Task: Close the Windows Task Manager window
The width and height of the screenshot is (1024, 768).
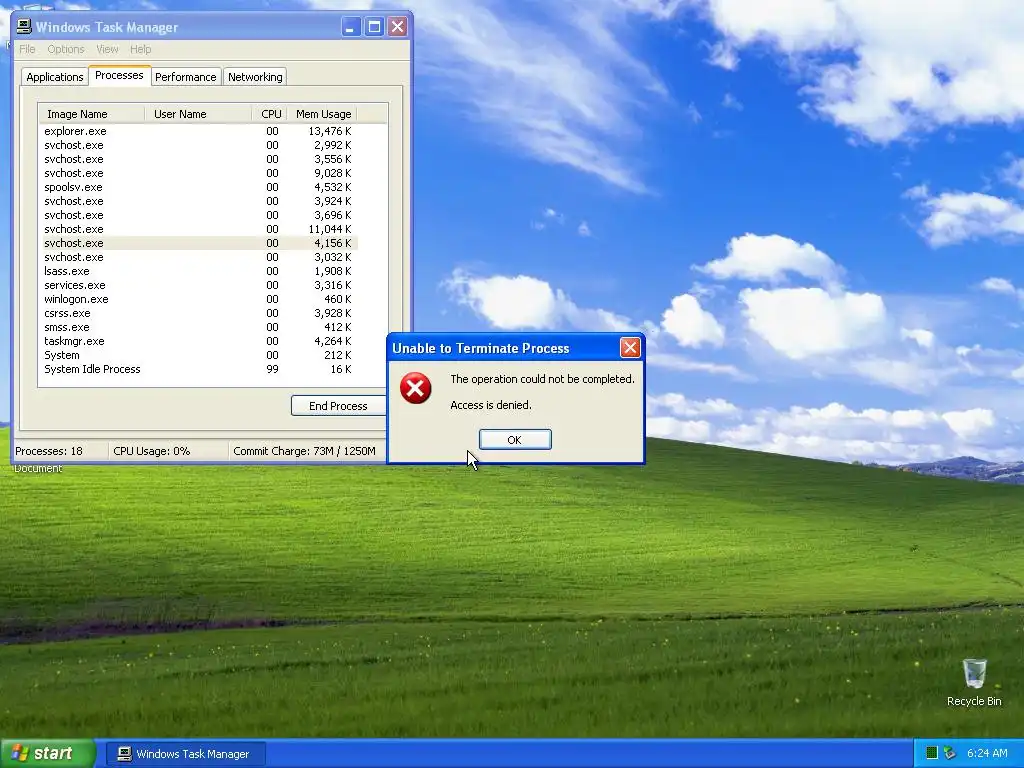Action: pyautogui.click(x=397, y=27)
